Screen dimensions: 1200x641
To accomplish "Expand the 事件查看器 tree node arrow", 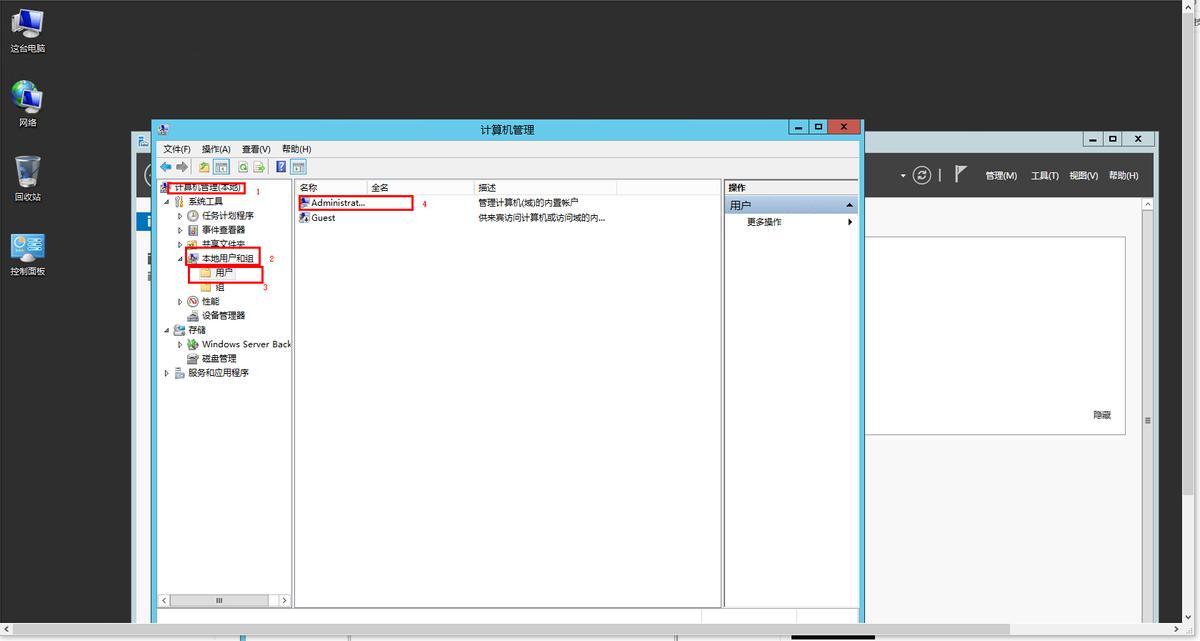I will tap(180, 230).
